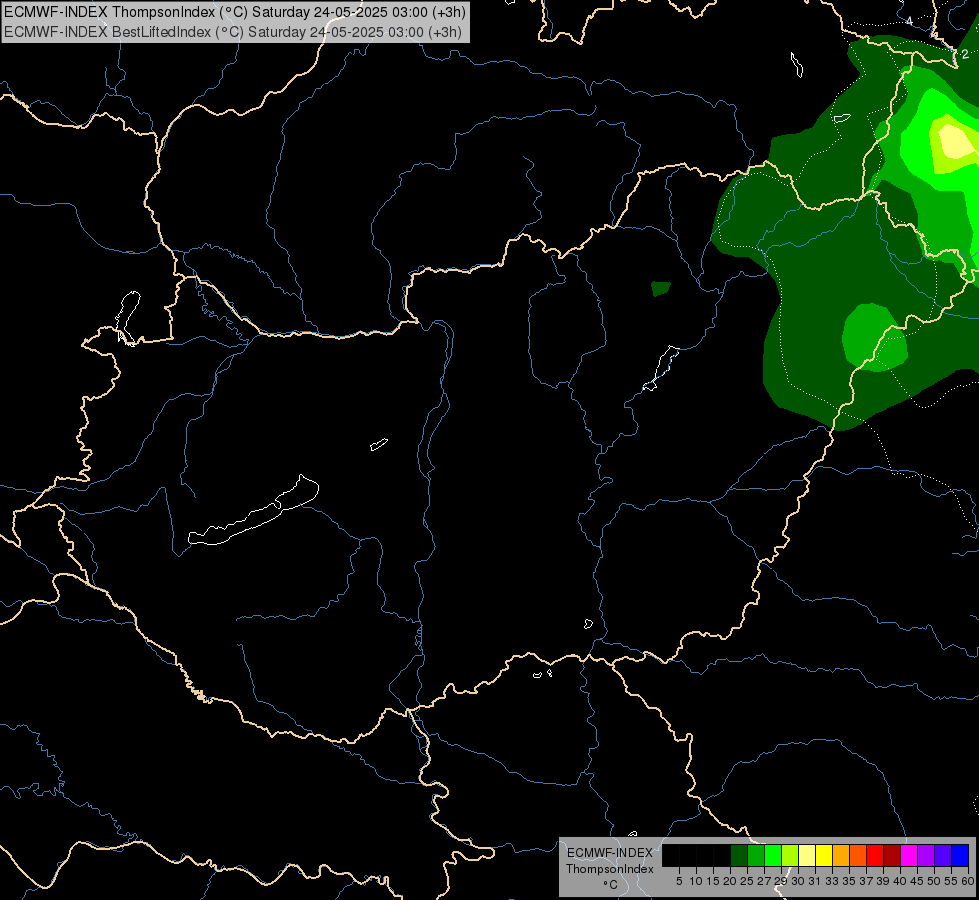Click the BestLiftedIndex title line at top

click(x=232, y=32)
